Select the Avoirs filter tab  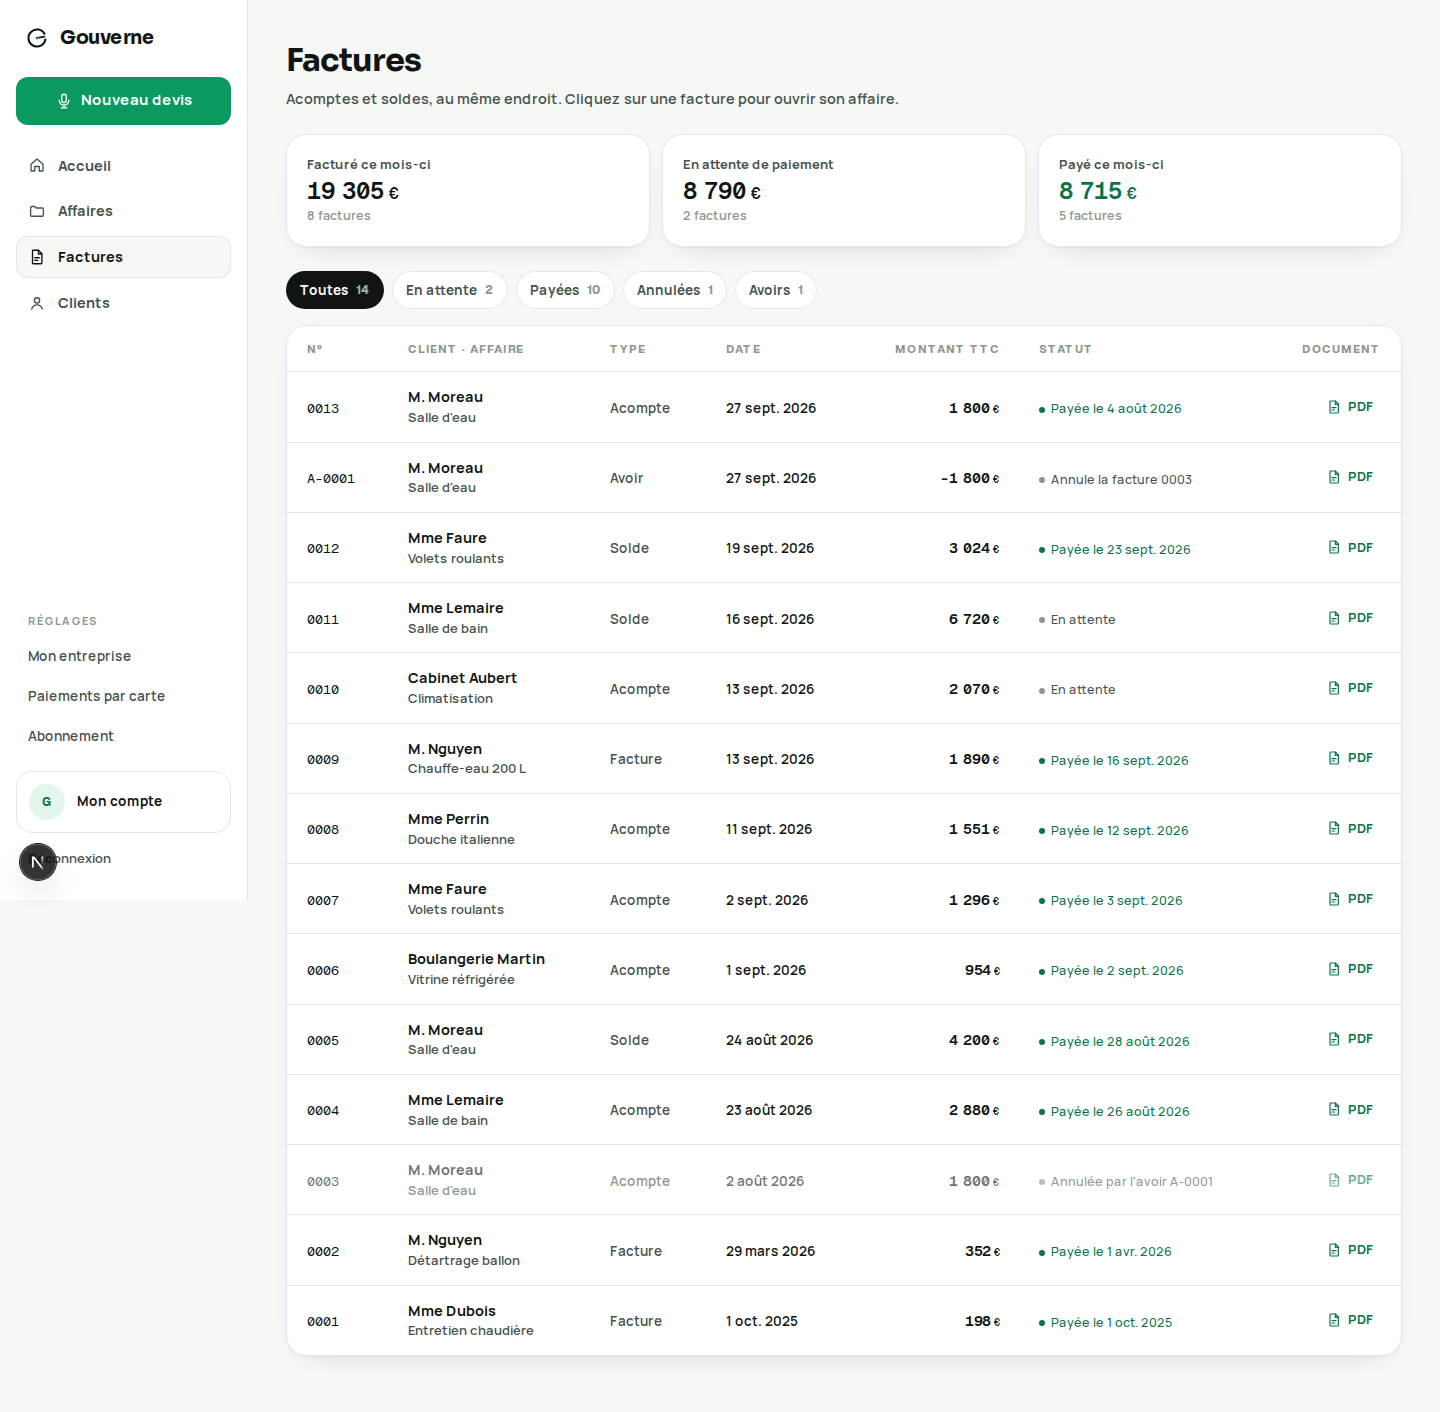pos(776,290)
